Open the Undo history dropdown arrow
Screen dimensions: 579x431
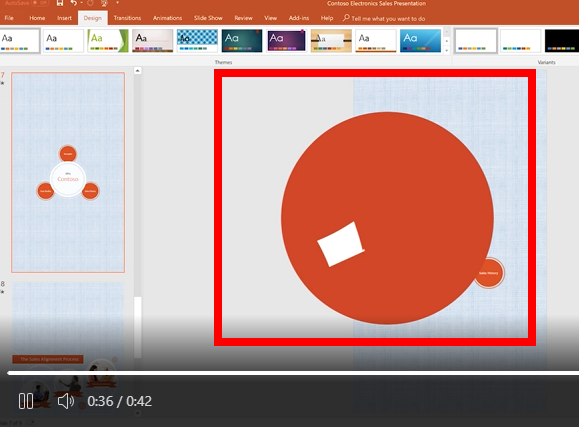coord(81,3)
